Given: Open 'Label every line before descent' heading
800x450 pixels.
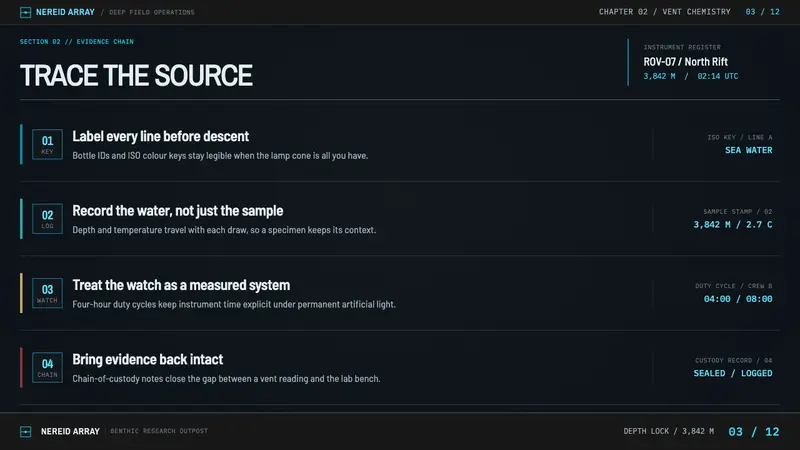Looking at the screenshot, I should (161, 136).
